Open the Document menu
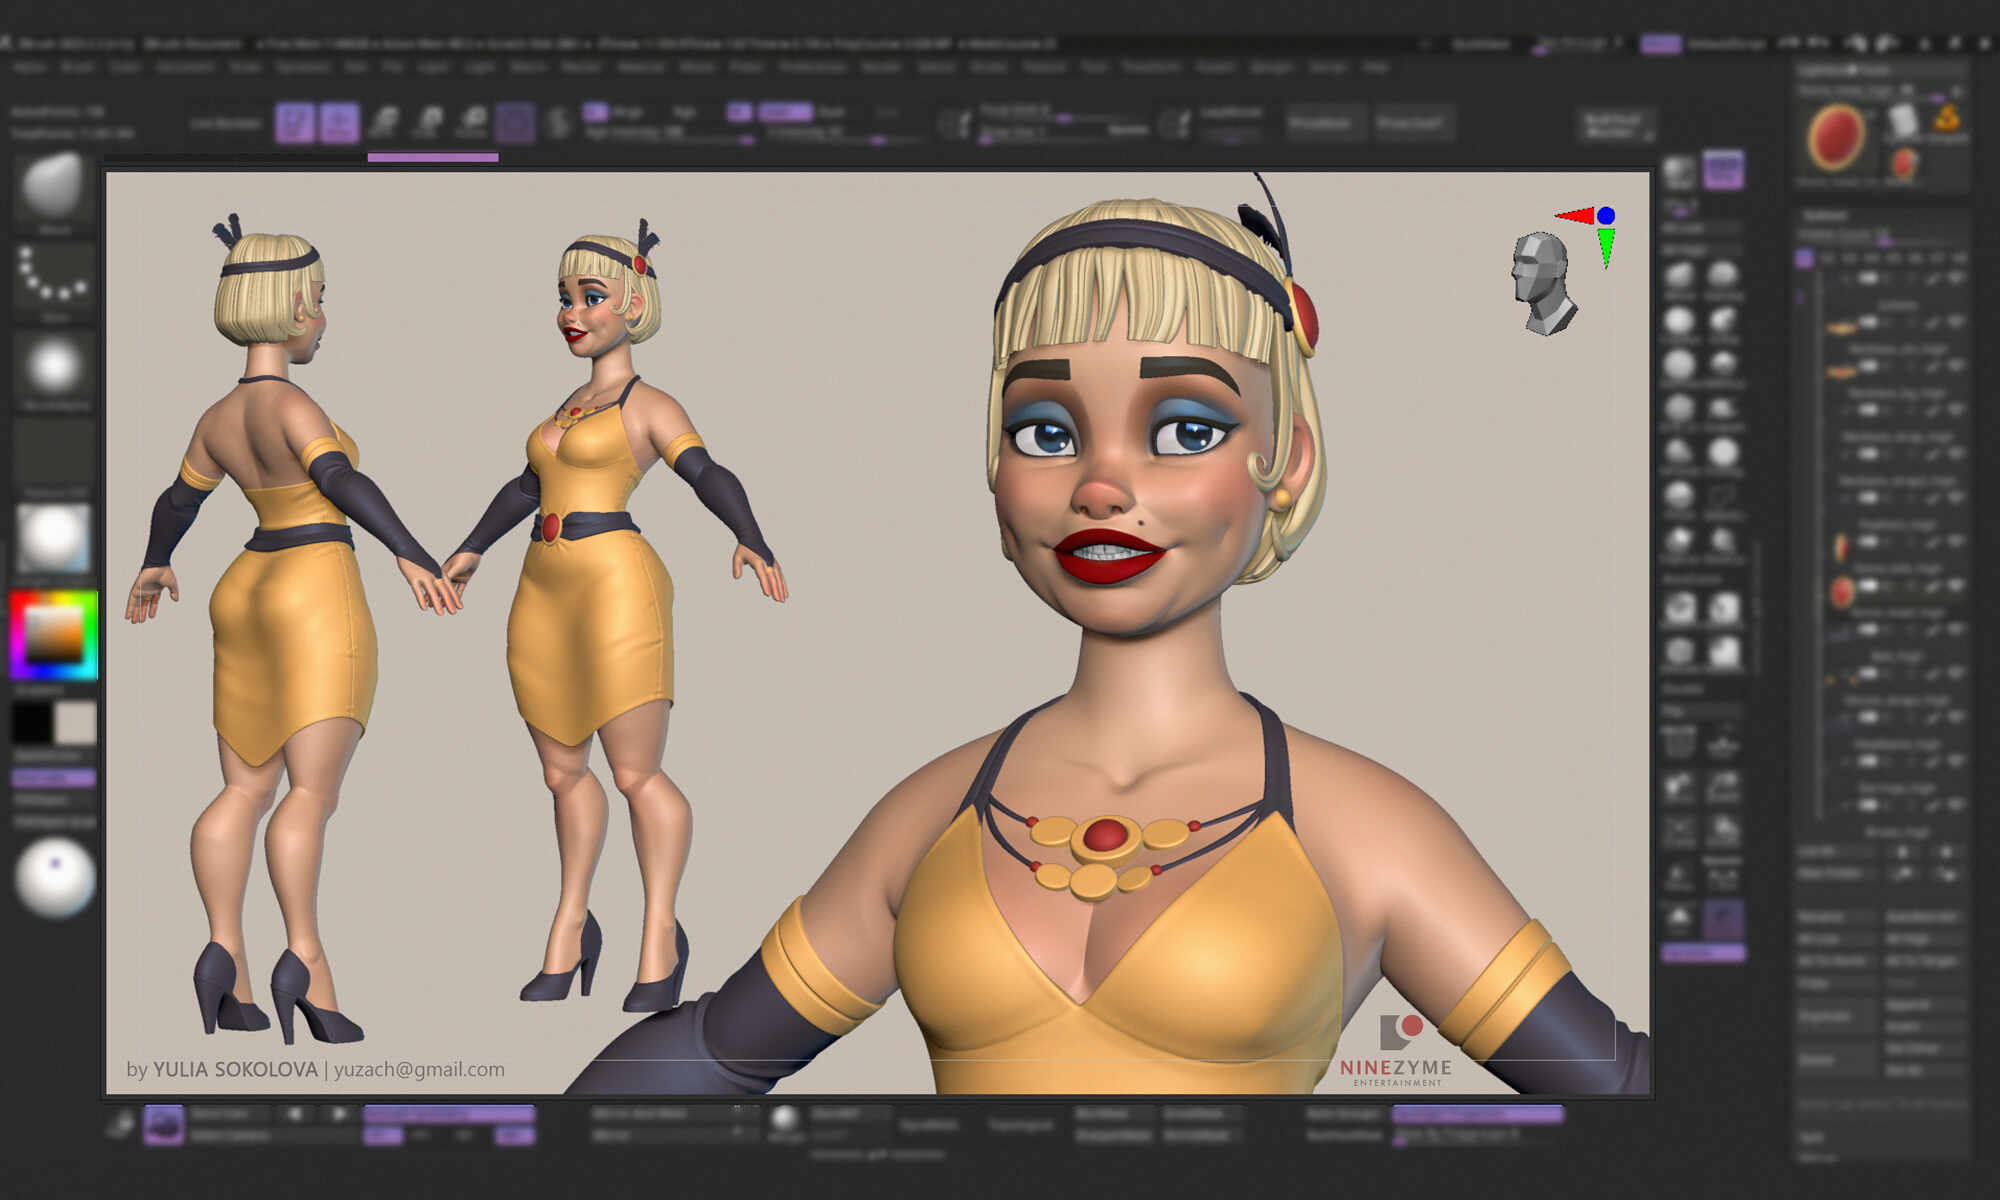Screen dimensions: 2000x1200 point(185,67)
